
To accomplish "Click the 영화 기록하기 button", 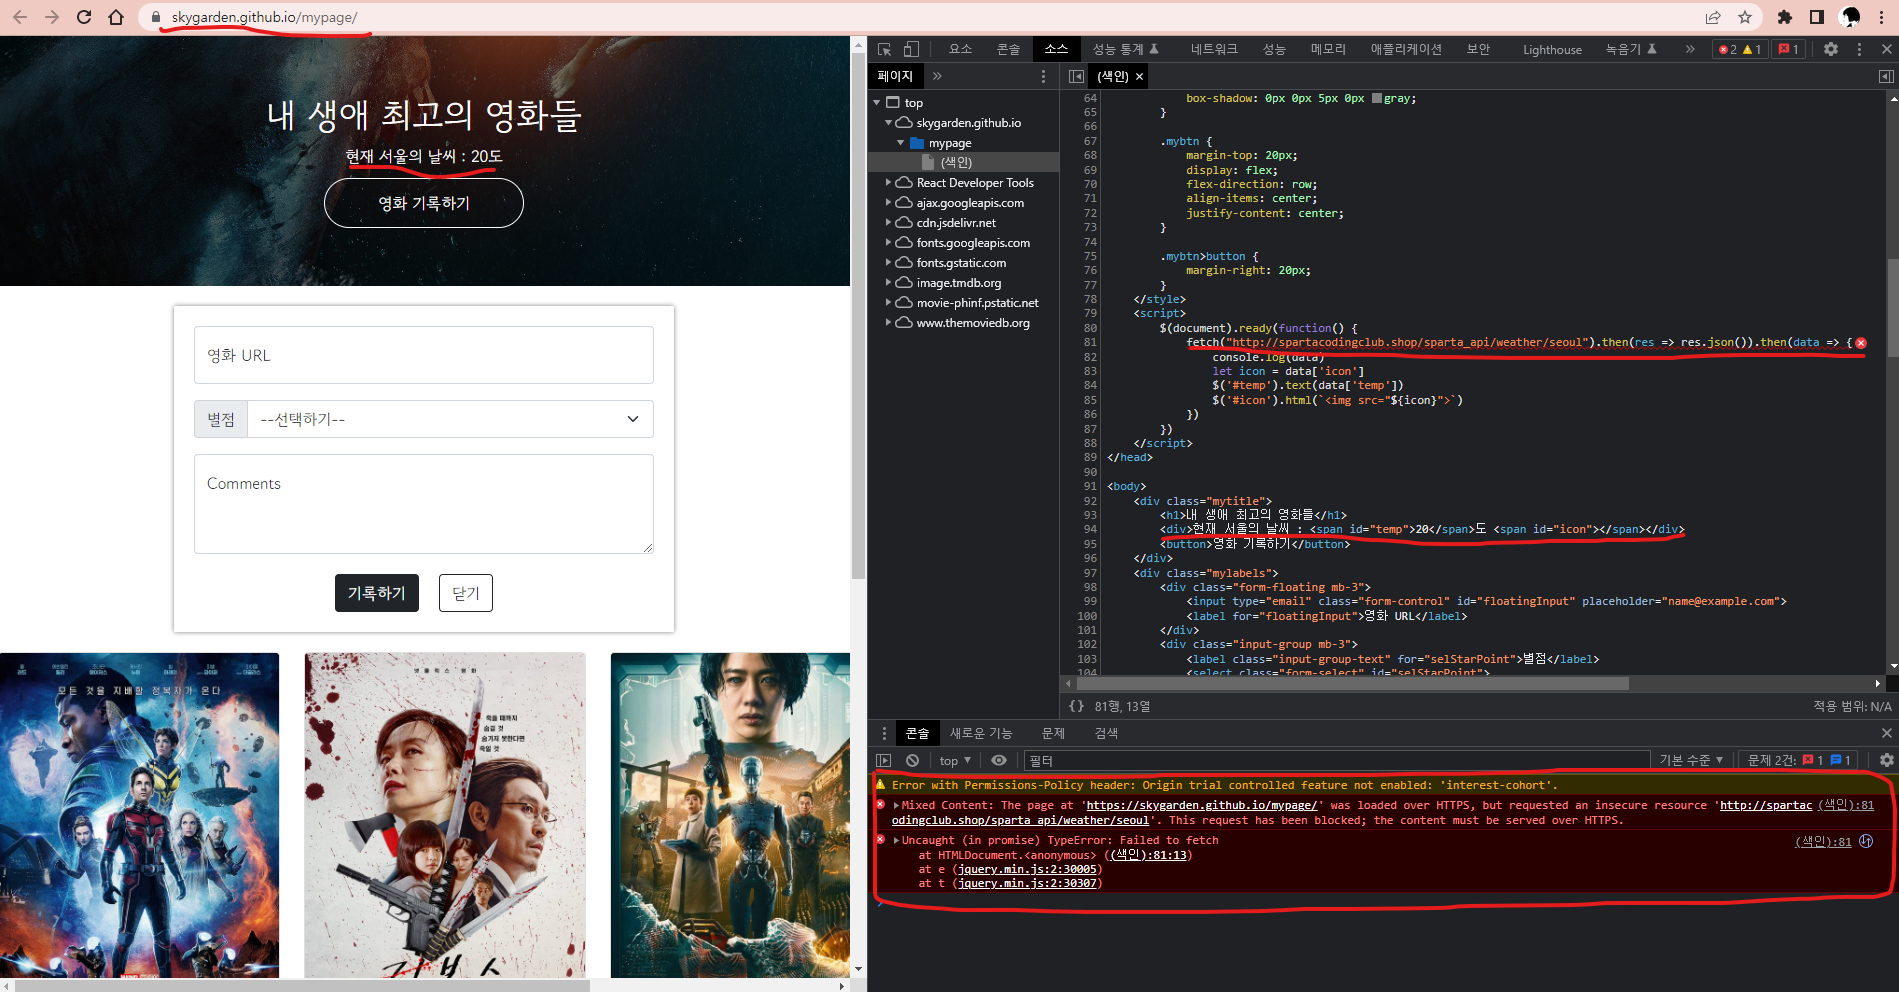I will (x=424, y=203).
